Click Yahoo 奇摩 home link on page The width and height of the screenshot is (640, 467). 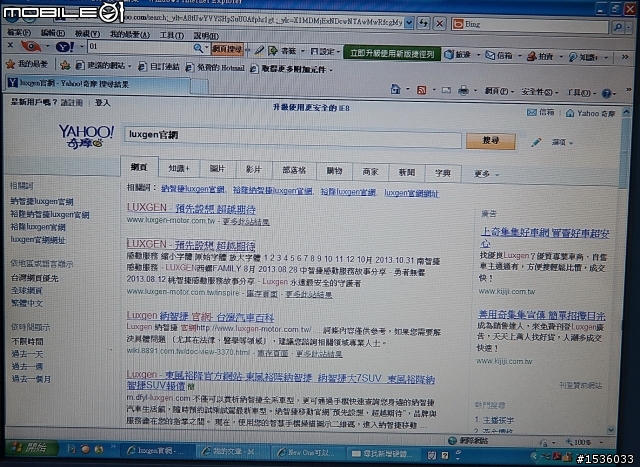590,113
